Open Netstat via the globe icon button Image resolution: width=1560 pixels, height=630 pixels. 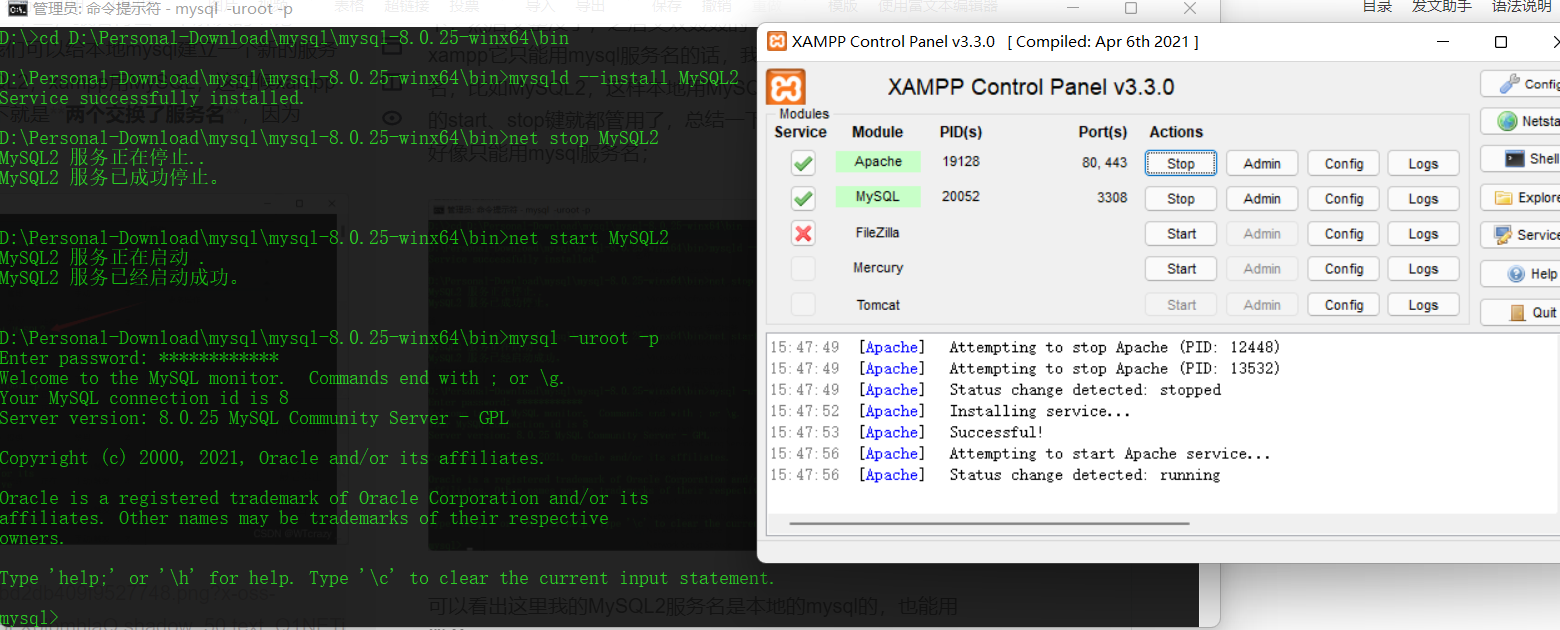point(1520,121)
